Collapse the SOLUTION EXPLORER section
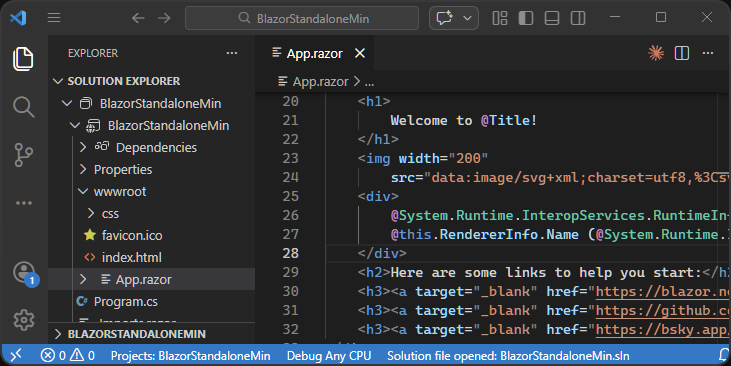The image size is (731, 366). pyautogui.click(x=58, y=81)
